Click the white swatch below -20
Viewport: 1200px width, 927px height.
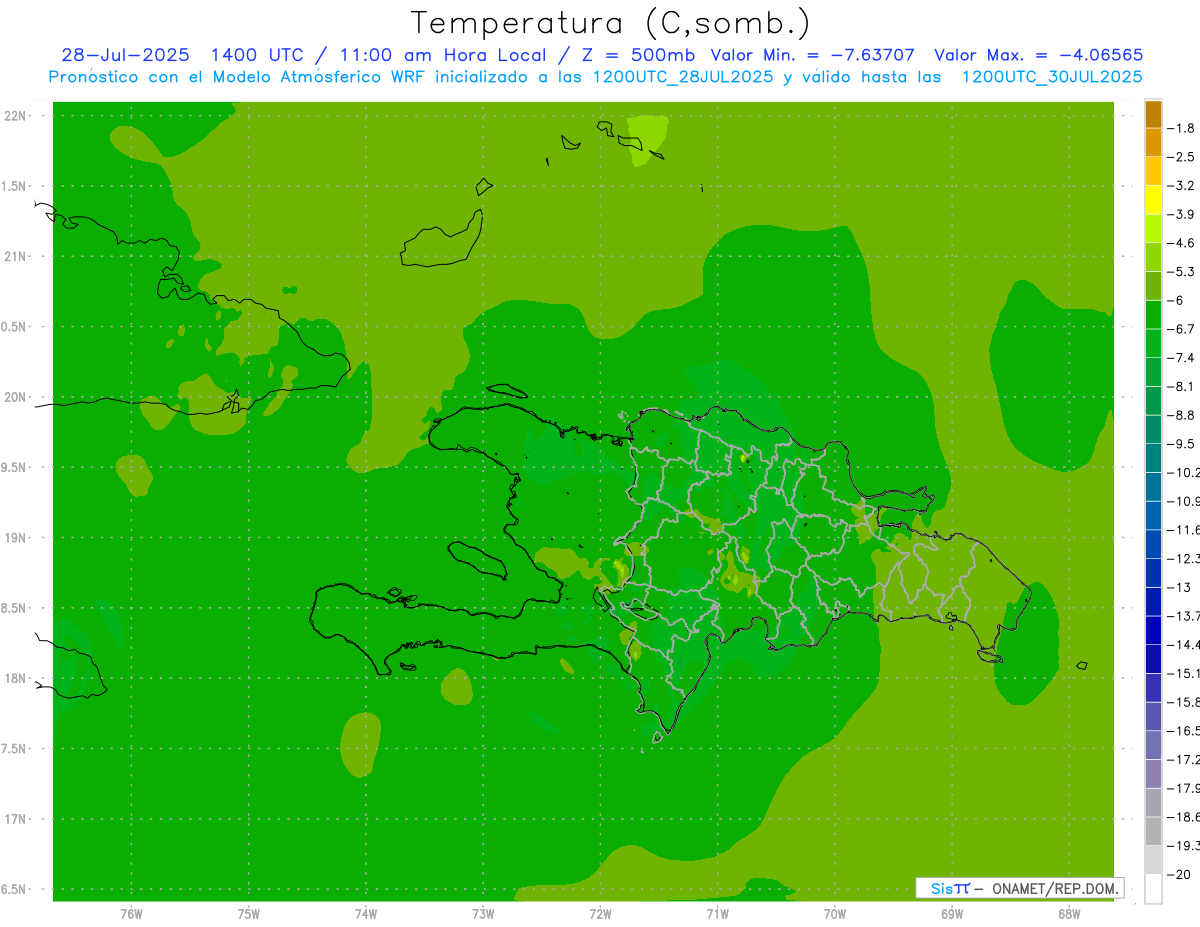coord(1153,889)
